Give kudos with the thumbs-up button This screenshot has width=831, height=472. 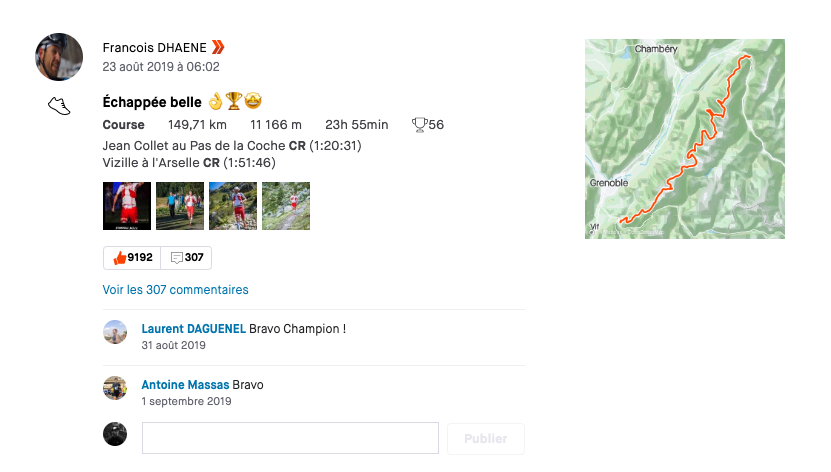coord(132,258)
